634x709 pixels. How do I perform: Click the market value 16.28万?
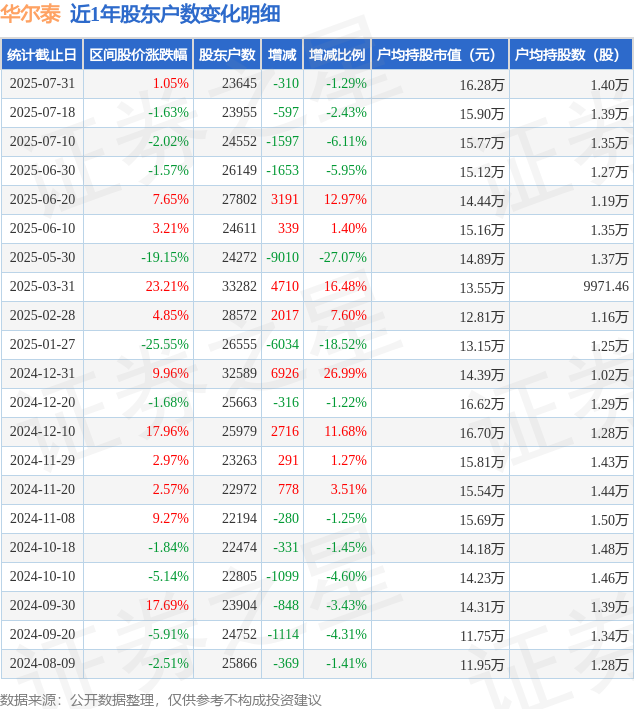pos(482,85)
